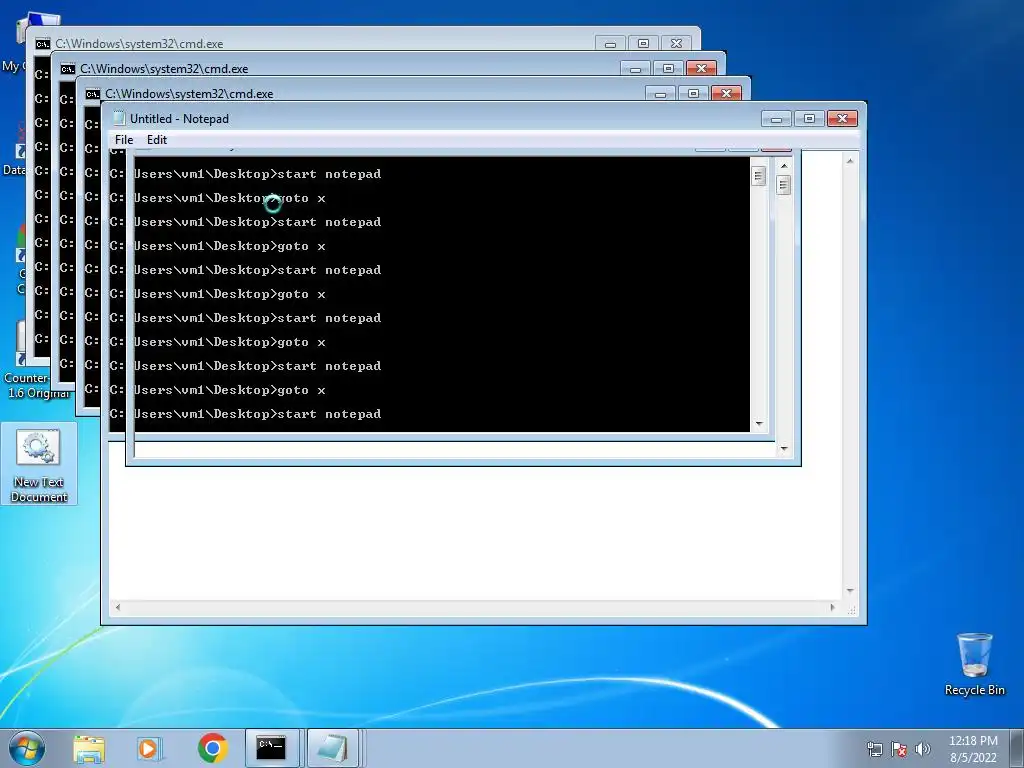Viewport: 1024px width, 768px height.
Task: Click the title of the rearmost cmd.exe window
Action: 139,44
